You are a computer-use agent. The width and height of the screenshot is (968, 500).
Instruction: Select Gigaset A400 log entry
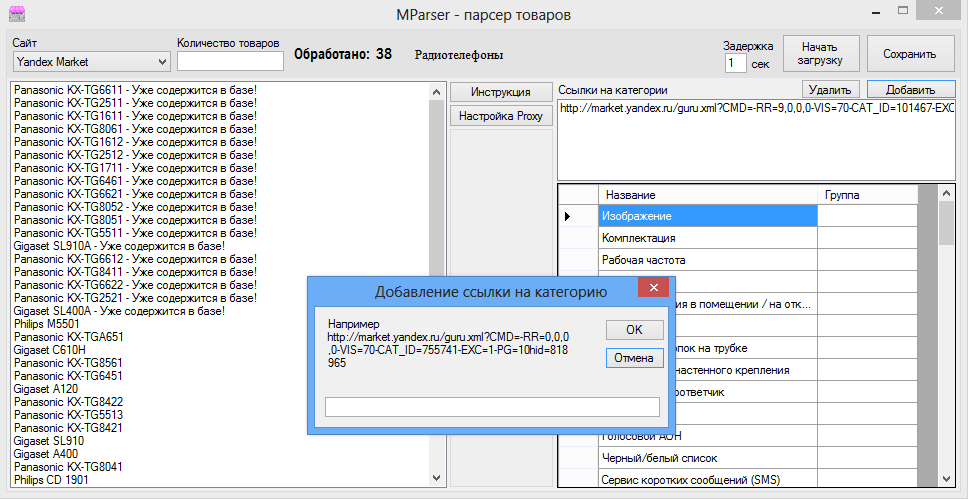point(46,454)
